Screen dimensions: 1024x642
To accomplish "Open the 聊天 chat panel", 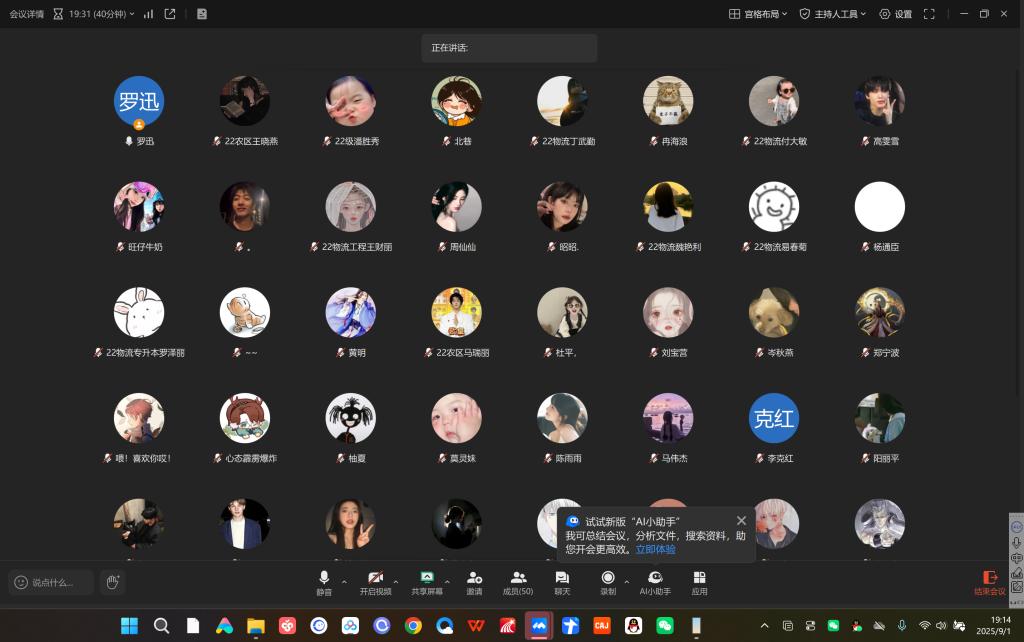I will pyautogui.click(x=562, y=582).
